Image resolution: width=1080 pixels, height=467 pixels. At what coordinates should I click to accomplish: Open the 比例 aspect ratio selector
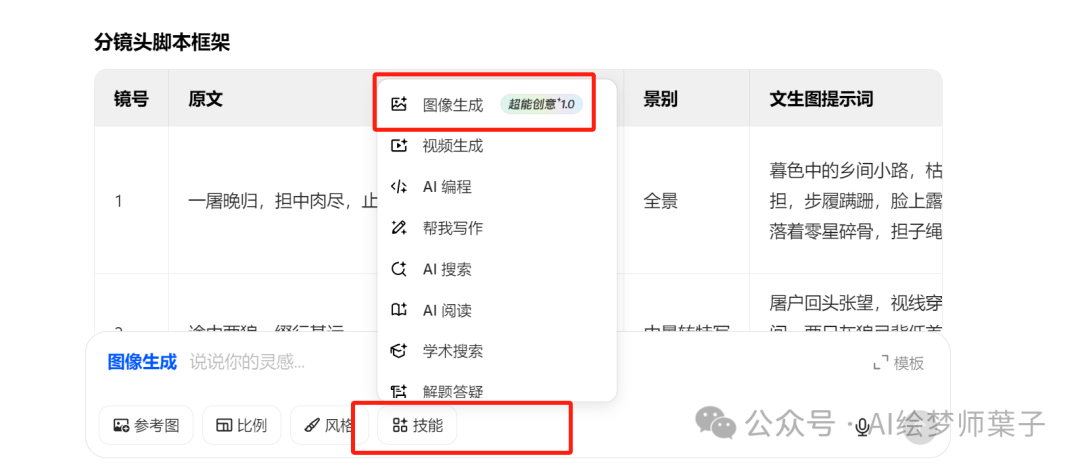click(x=241, y=426)
